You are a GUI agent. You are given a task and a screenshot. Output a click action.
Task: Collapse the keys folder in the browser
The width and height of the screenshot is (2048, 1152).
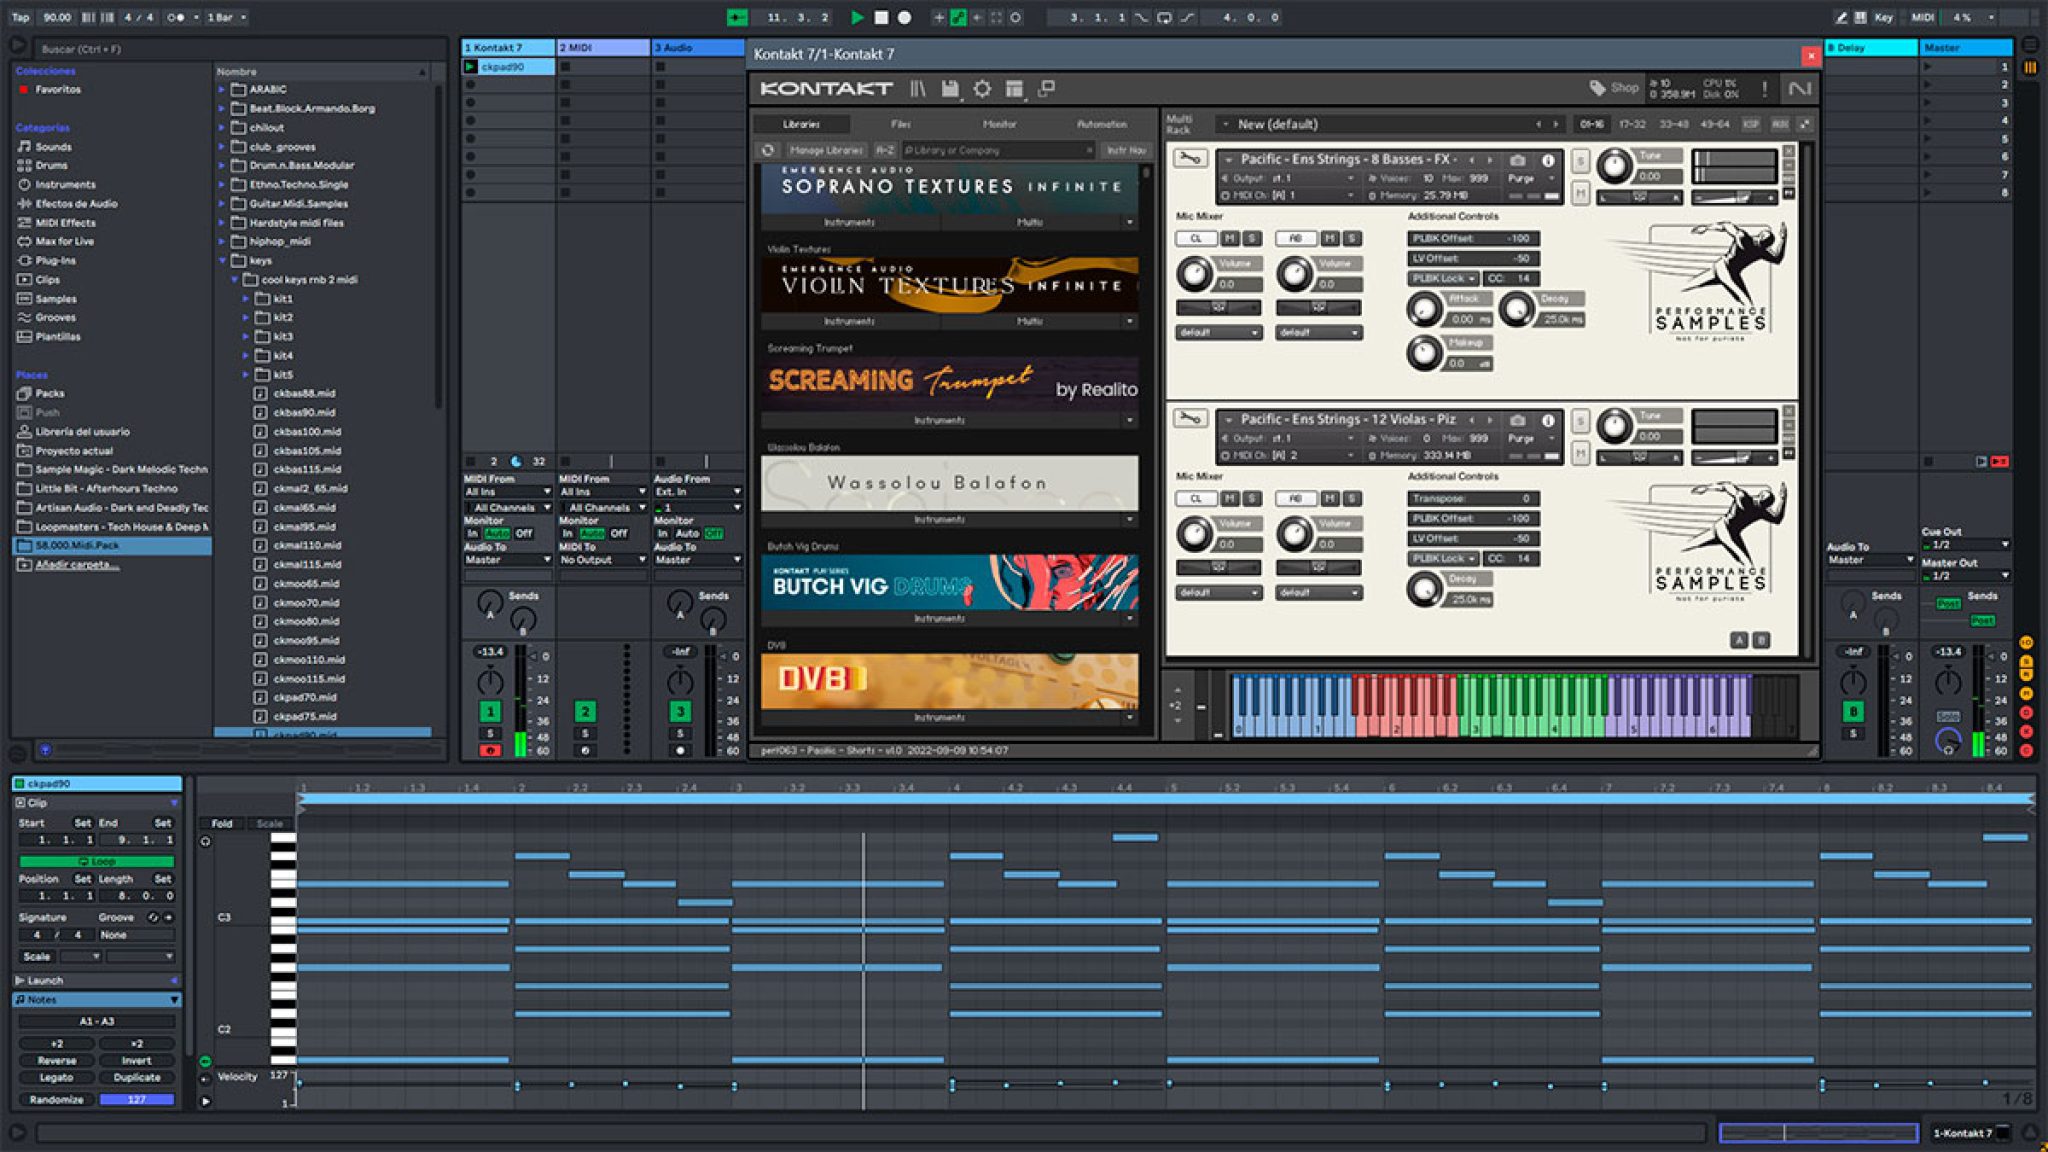pyautogui.click(x=221, y=262)
